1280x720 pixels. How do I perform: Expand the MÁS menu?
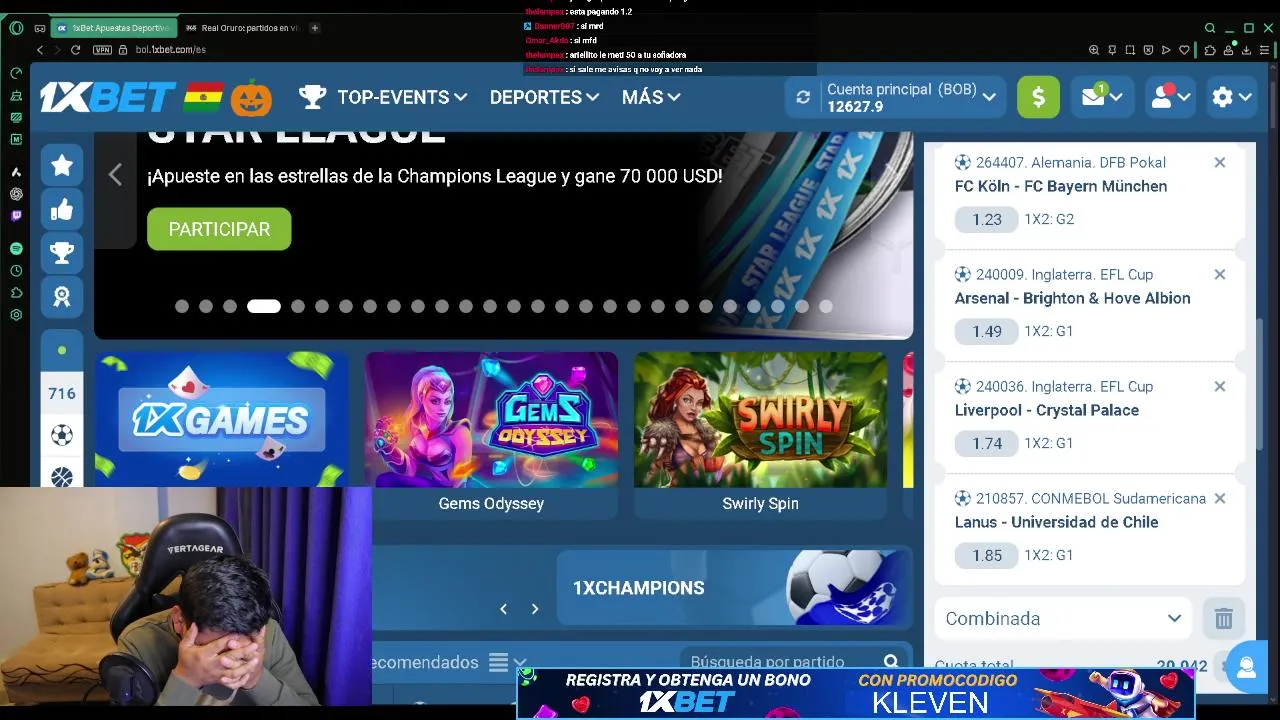[651, 97]
